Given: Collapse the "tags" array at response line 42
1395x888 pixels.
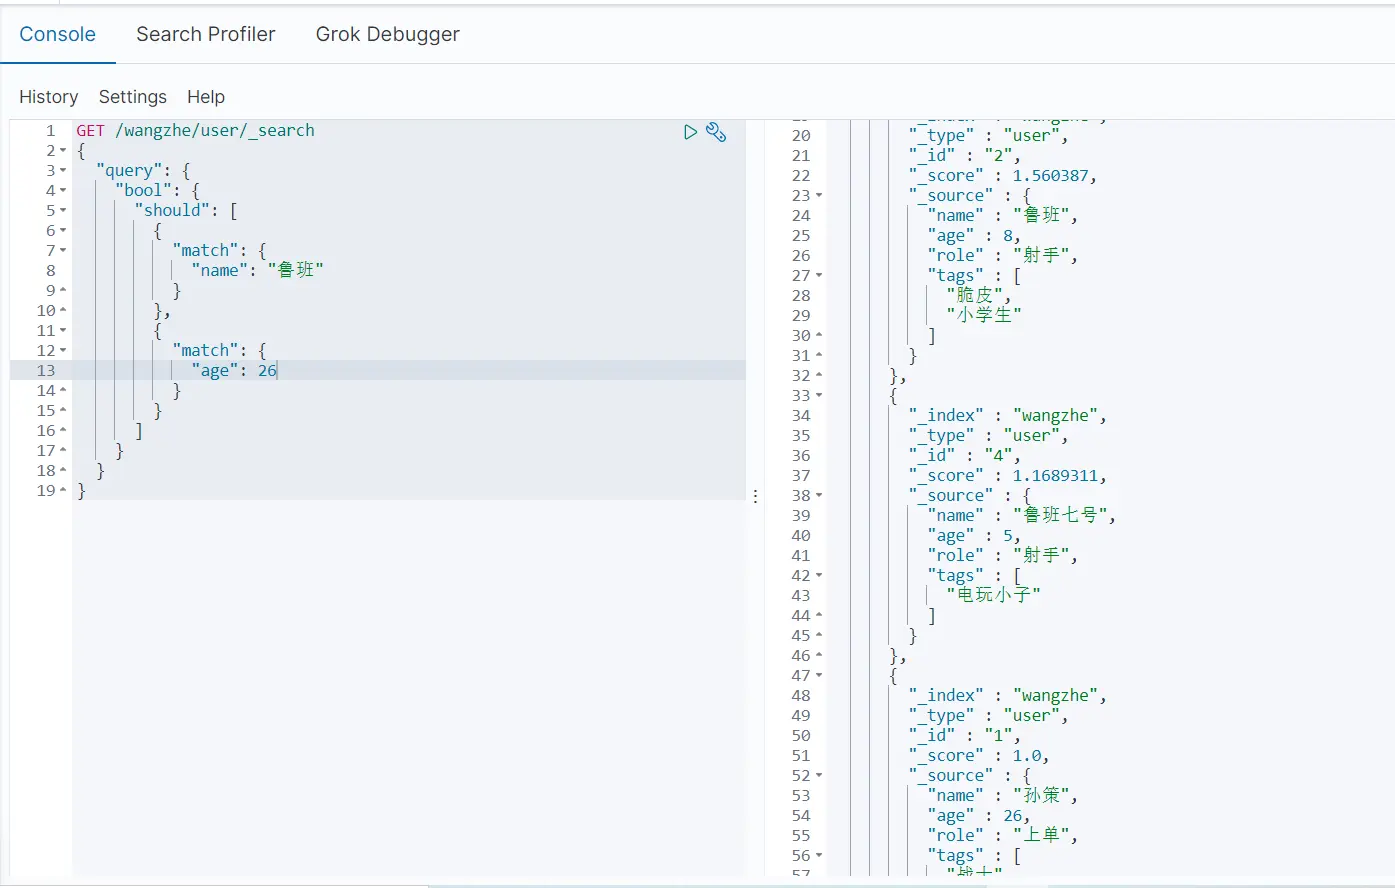Looking at the screenshot, I should pos(819,576).
